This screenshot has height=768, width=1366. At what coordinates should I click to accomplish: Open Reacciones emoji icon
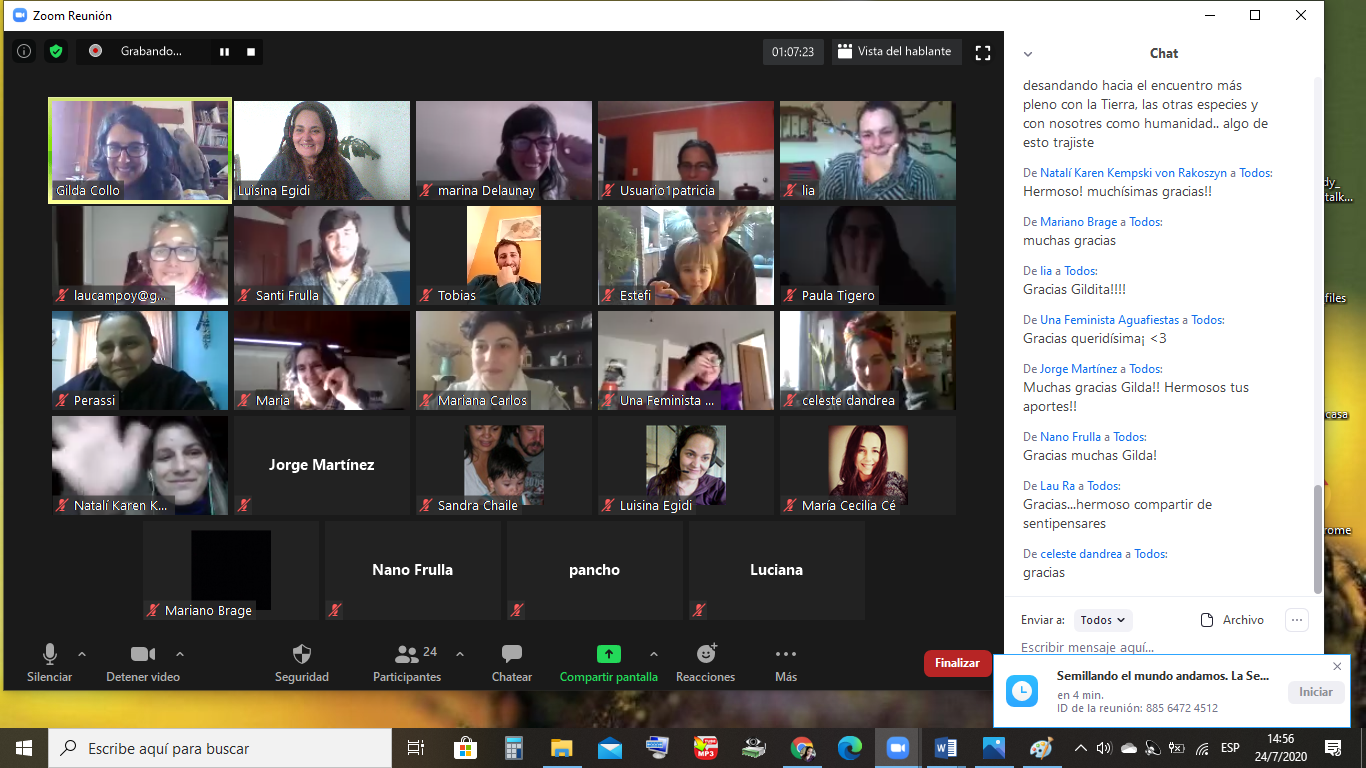(706, 654)
